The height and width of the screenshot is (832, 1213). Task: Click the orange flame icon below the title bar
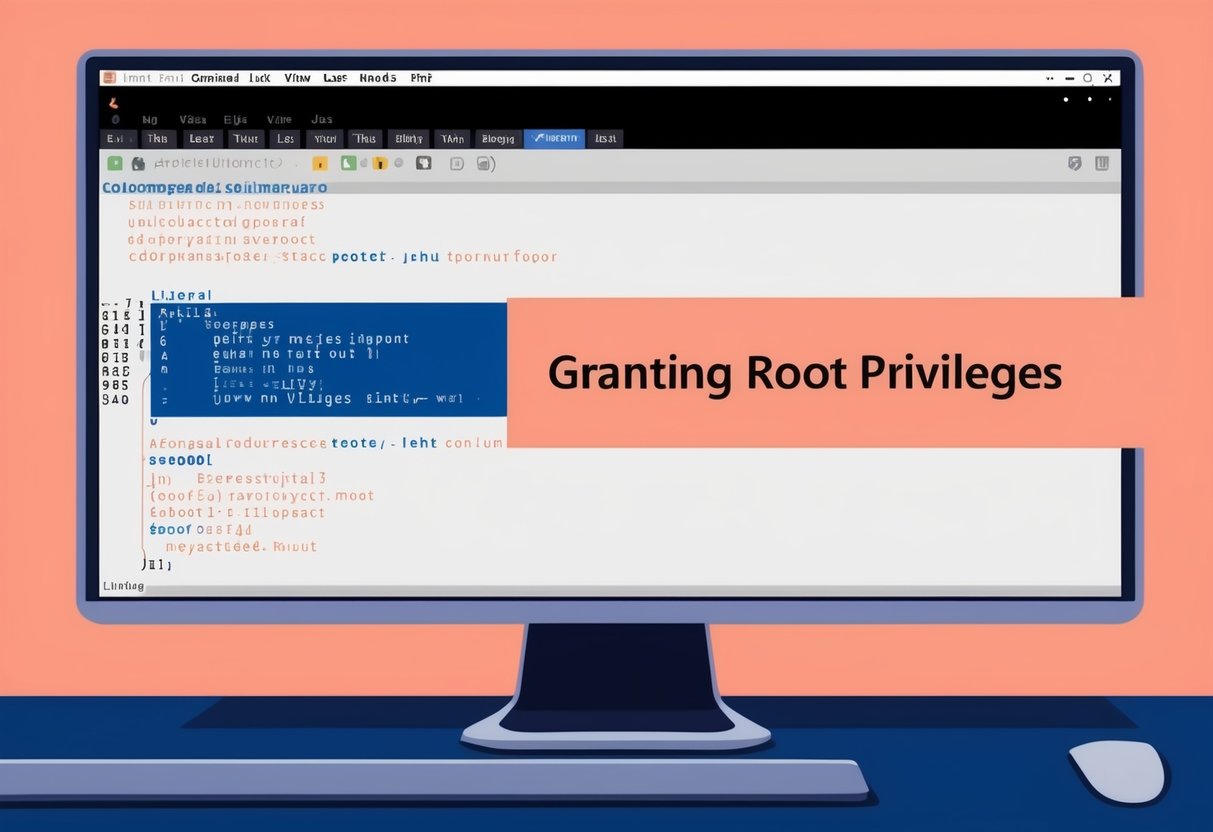[x=113, y=101]
